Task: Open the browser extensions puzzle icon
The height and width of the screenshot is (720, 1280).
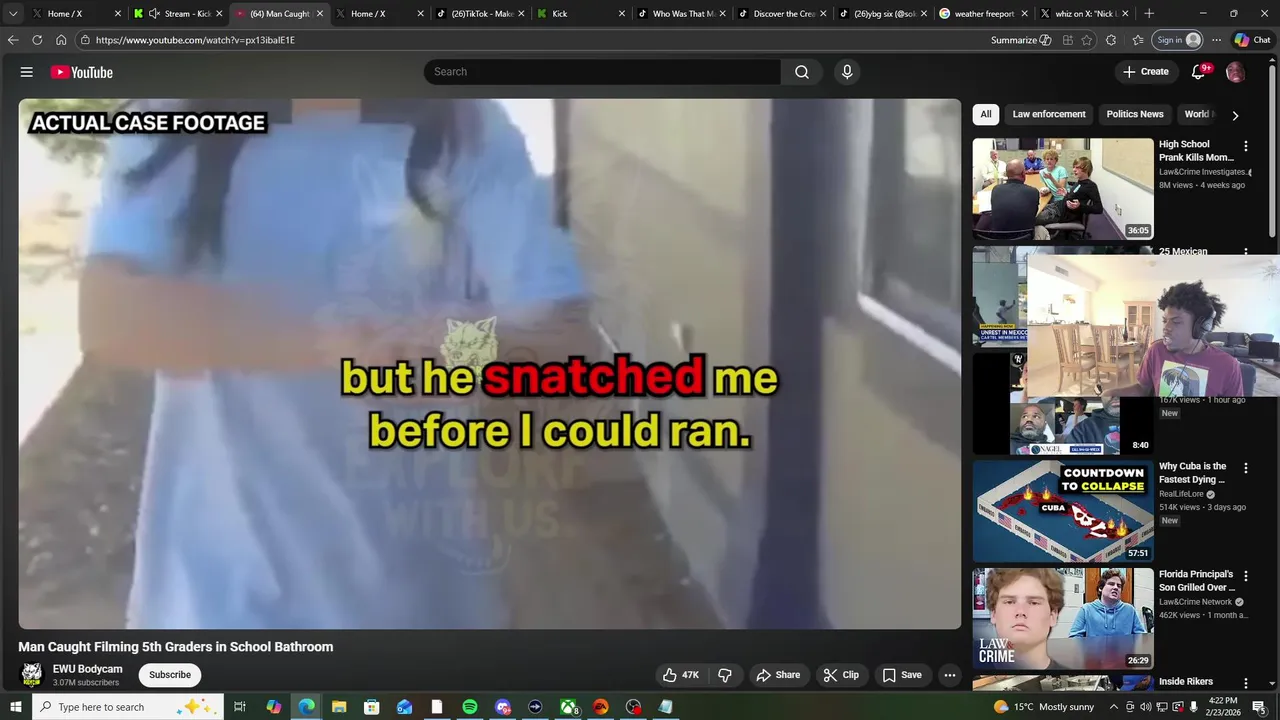Action: 1111,40
